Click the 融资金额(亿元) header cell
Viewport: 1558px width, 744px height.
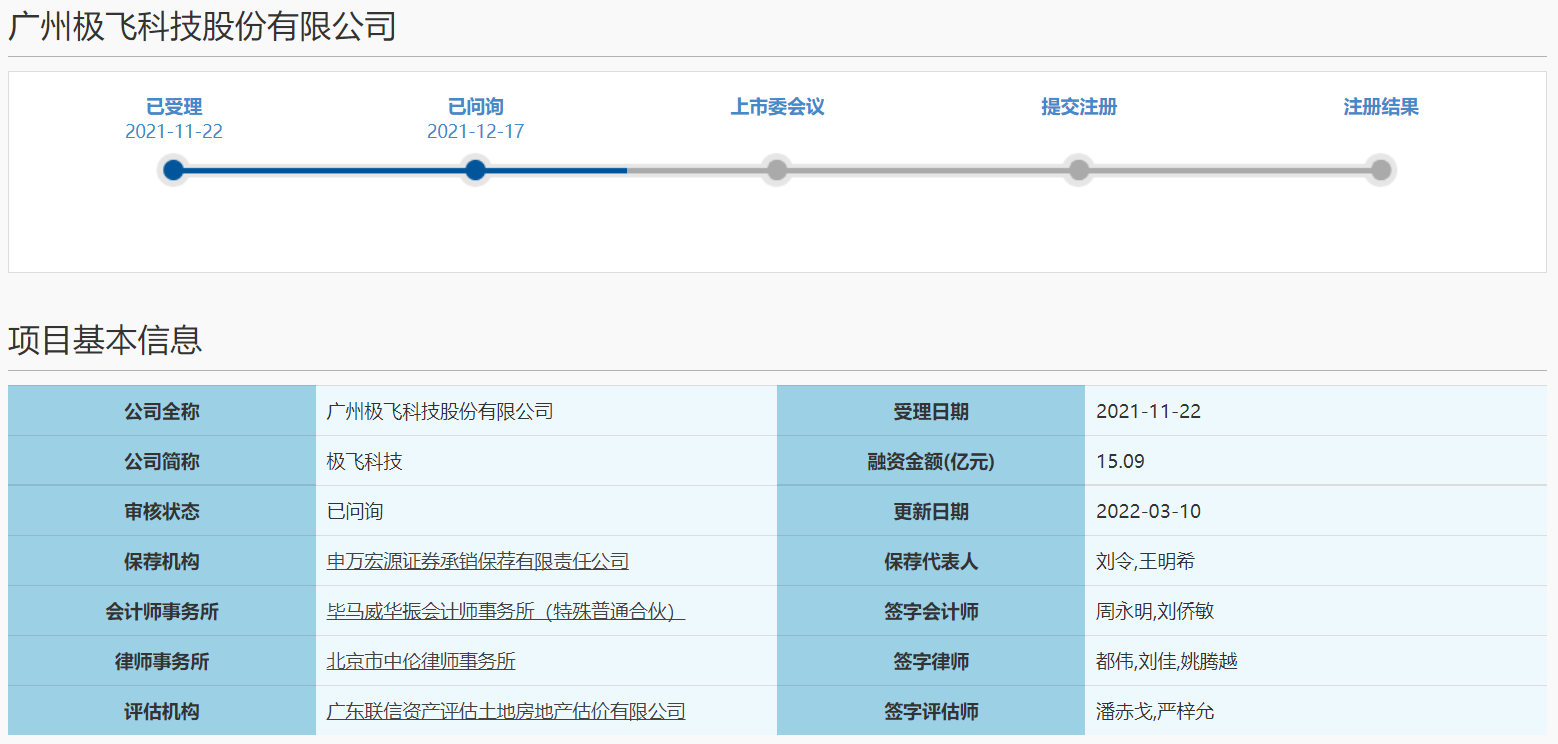tap(931, 461)
